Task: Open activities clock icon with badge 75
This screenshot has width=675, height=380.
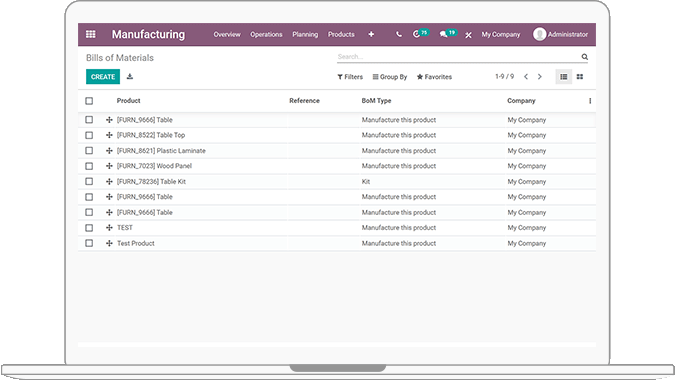Action: tap(421, 34)
